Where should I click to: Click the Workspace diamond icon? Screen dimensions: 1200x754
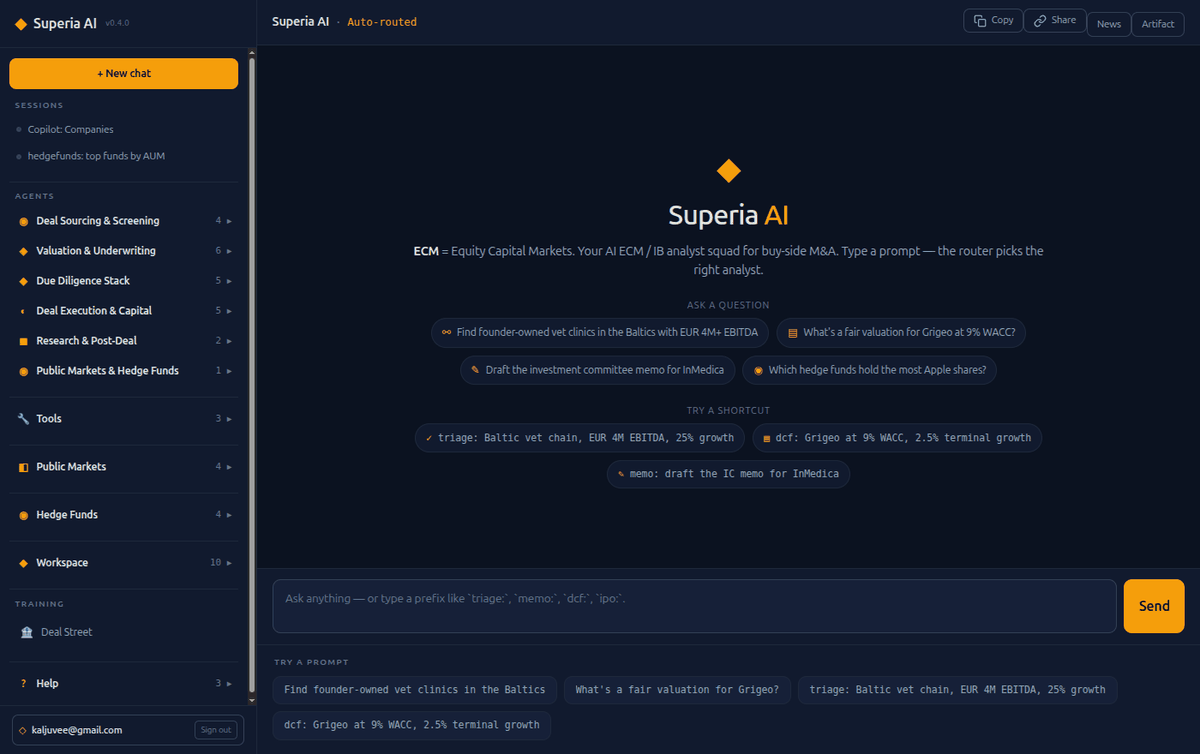coord(24,563)
